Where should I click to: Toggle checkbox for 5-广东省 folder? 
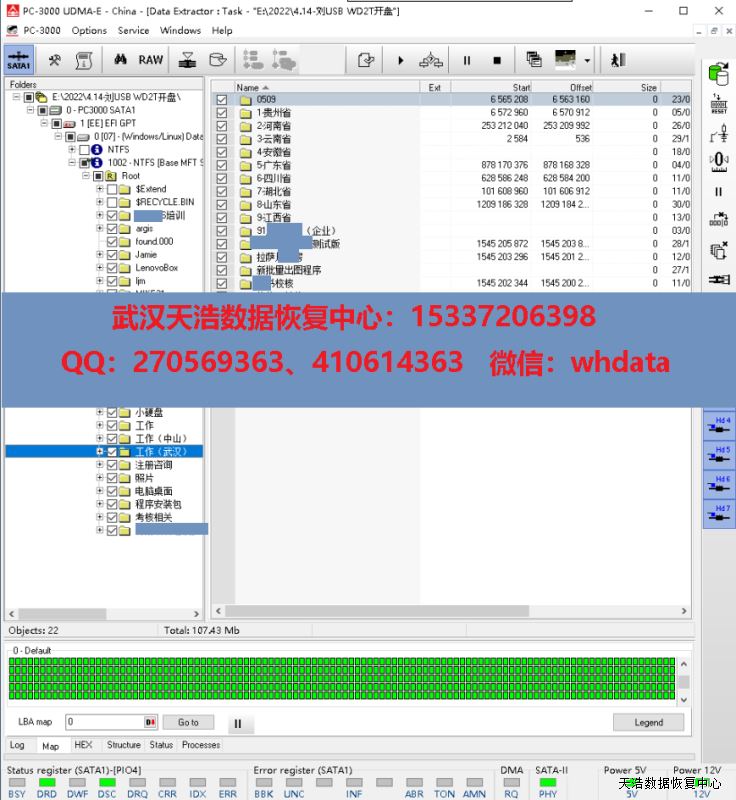222,165
